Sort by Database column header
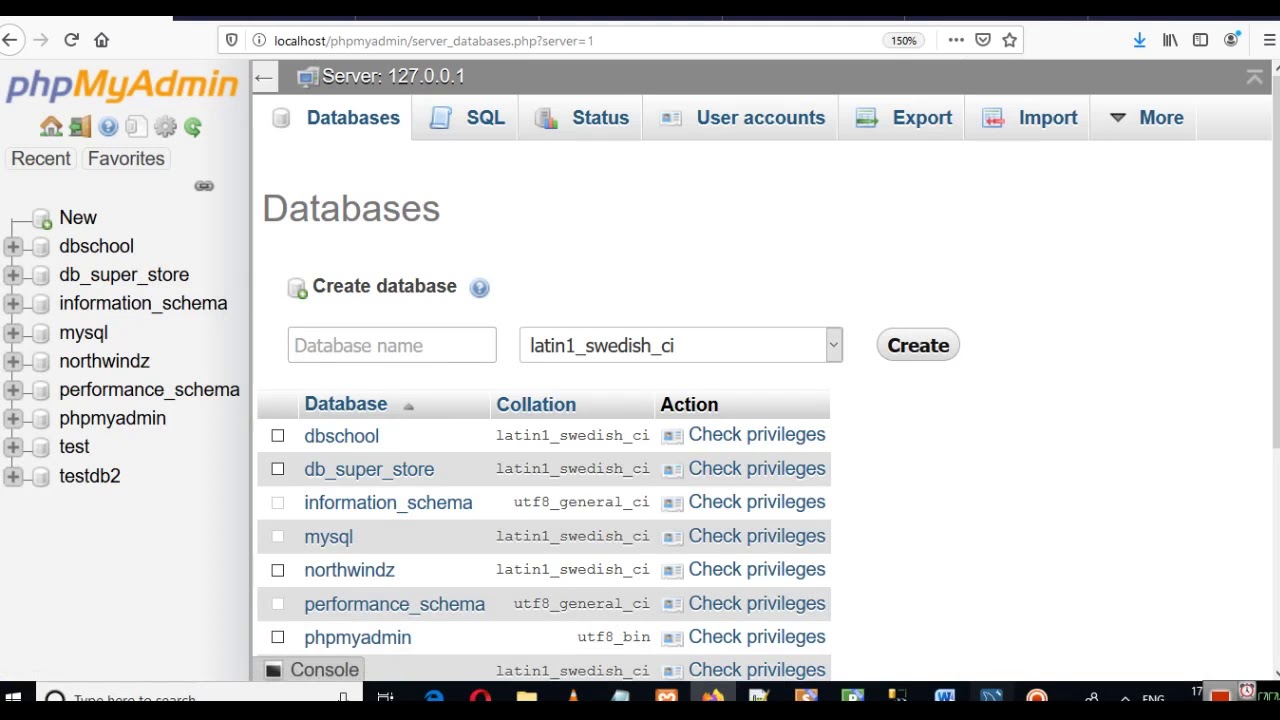Screen dimensions: 1280x720 346,404
